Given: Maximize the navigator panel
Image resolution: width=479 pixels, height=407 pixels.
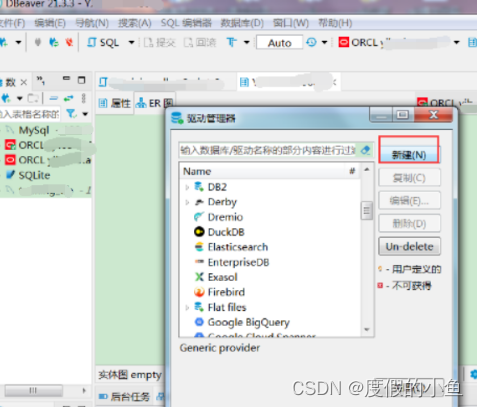Looking at the screenshot, I should click(82, 80).
